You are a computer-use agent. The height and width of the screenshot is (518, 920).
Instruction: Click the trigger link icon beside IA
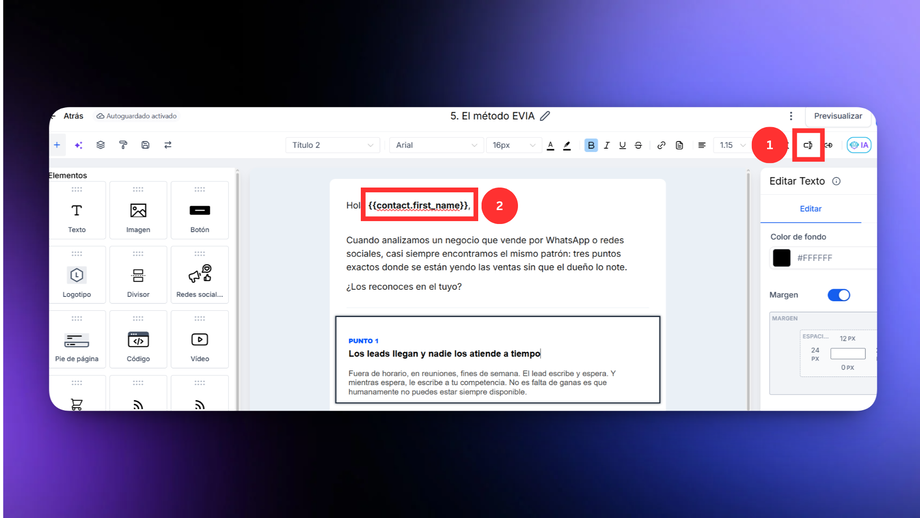828,145
